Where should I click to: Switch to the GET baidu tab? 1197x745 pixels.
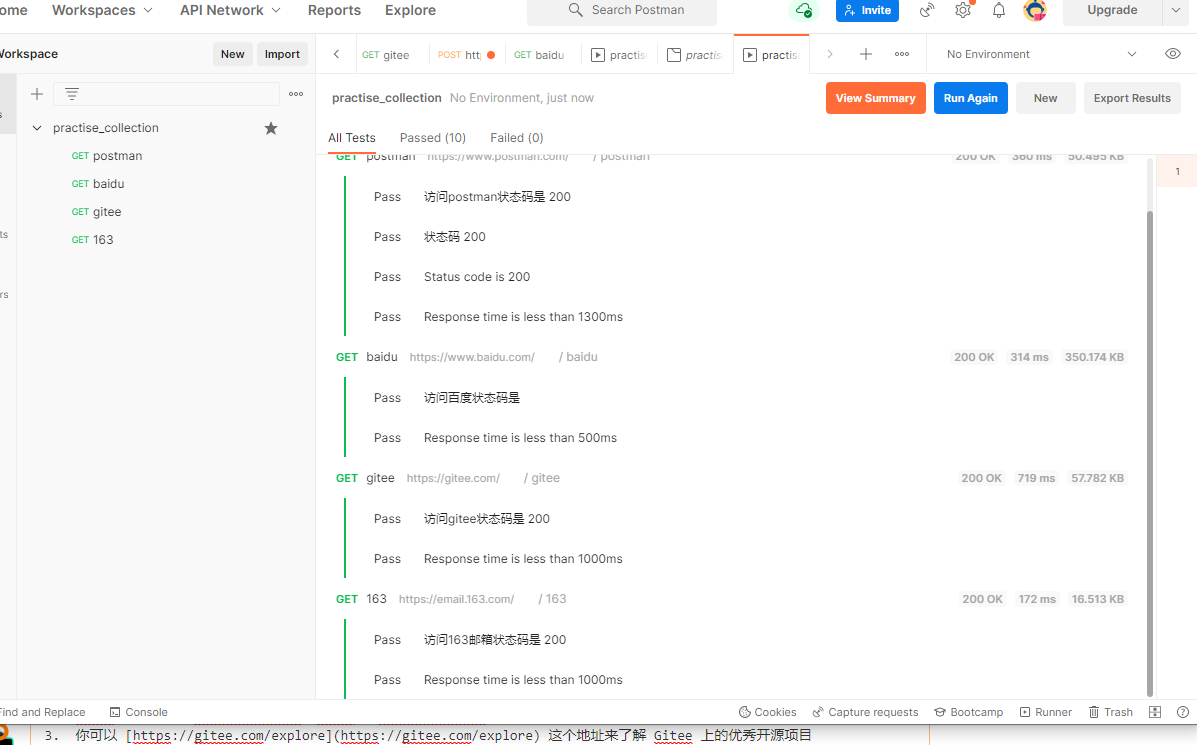click(x=539, y=55)
